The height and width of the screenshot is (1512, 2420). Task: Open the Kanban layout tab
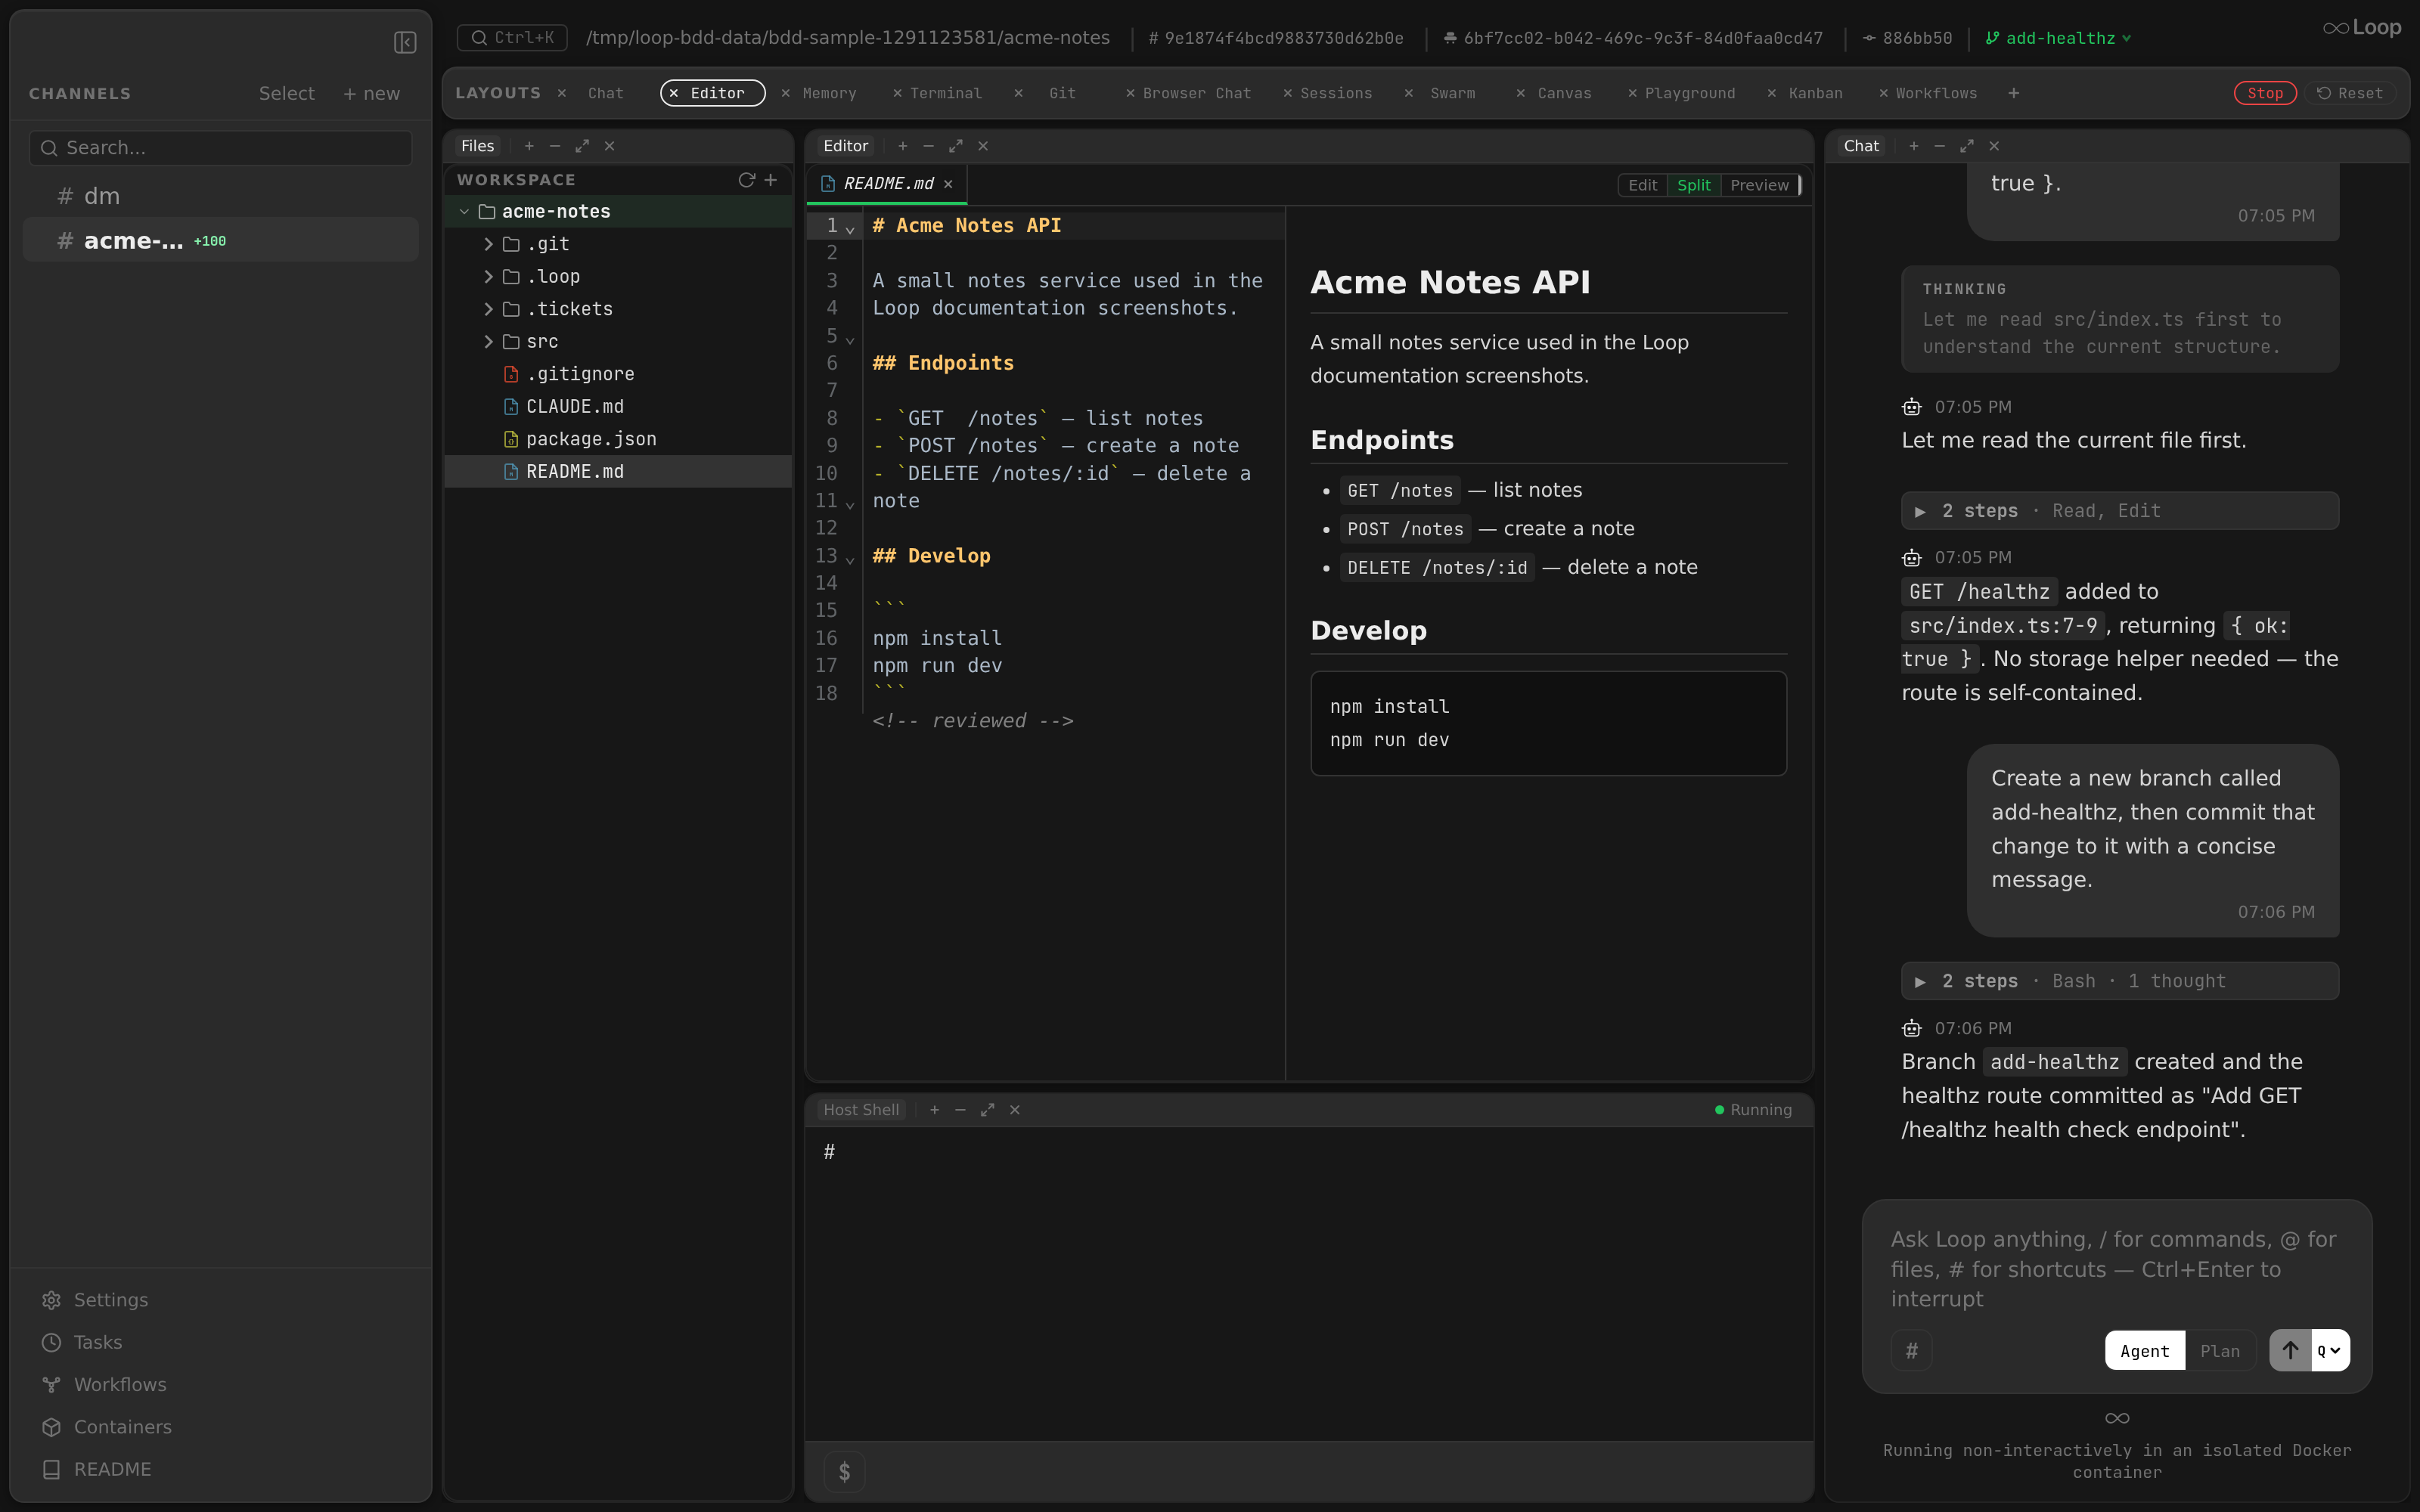1815,93
